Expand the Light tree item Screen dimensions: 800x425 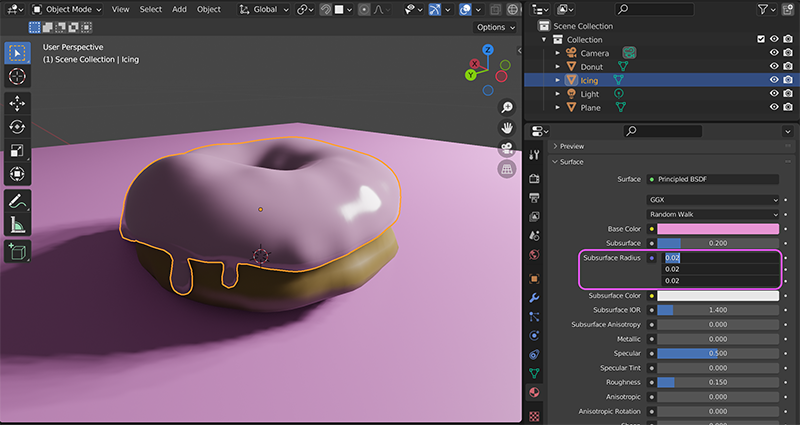557,94
